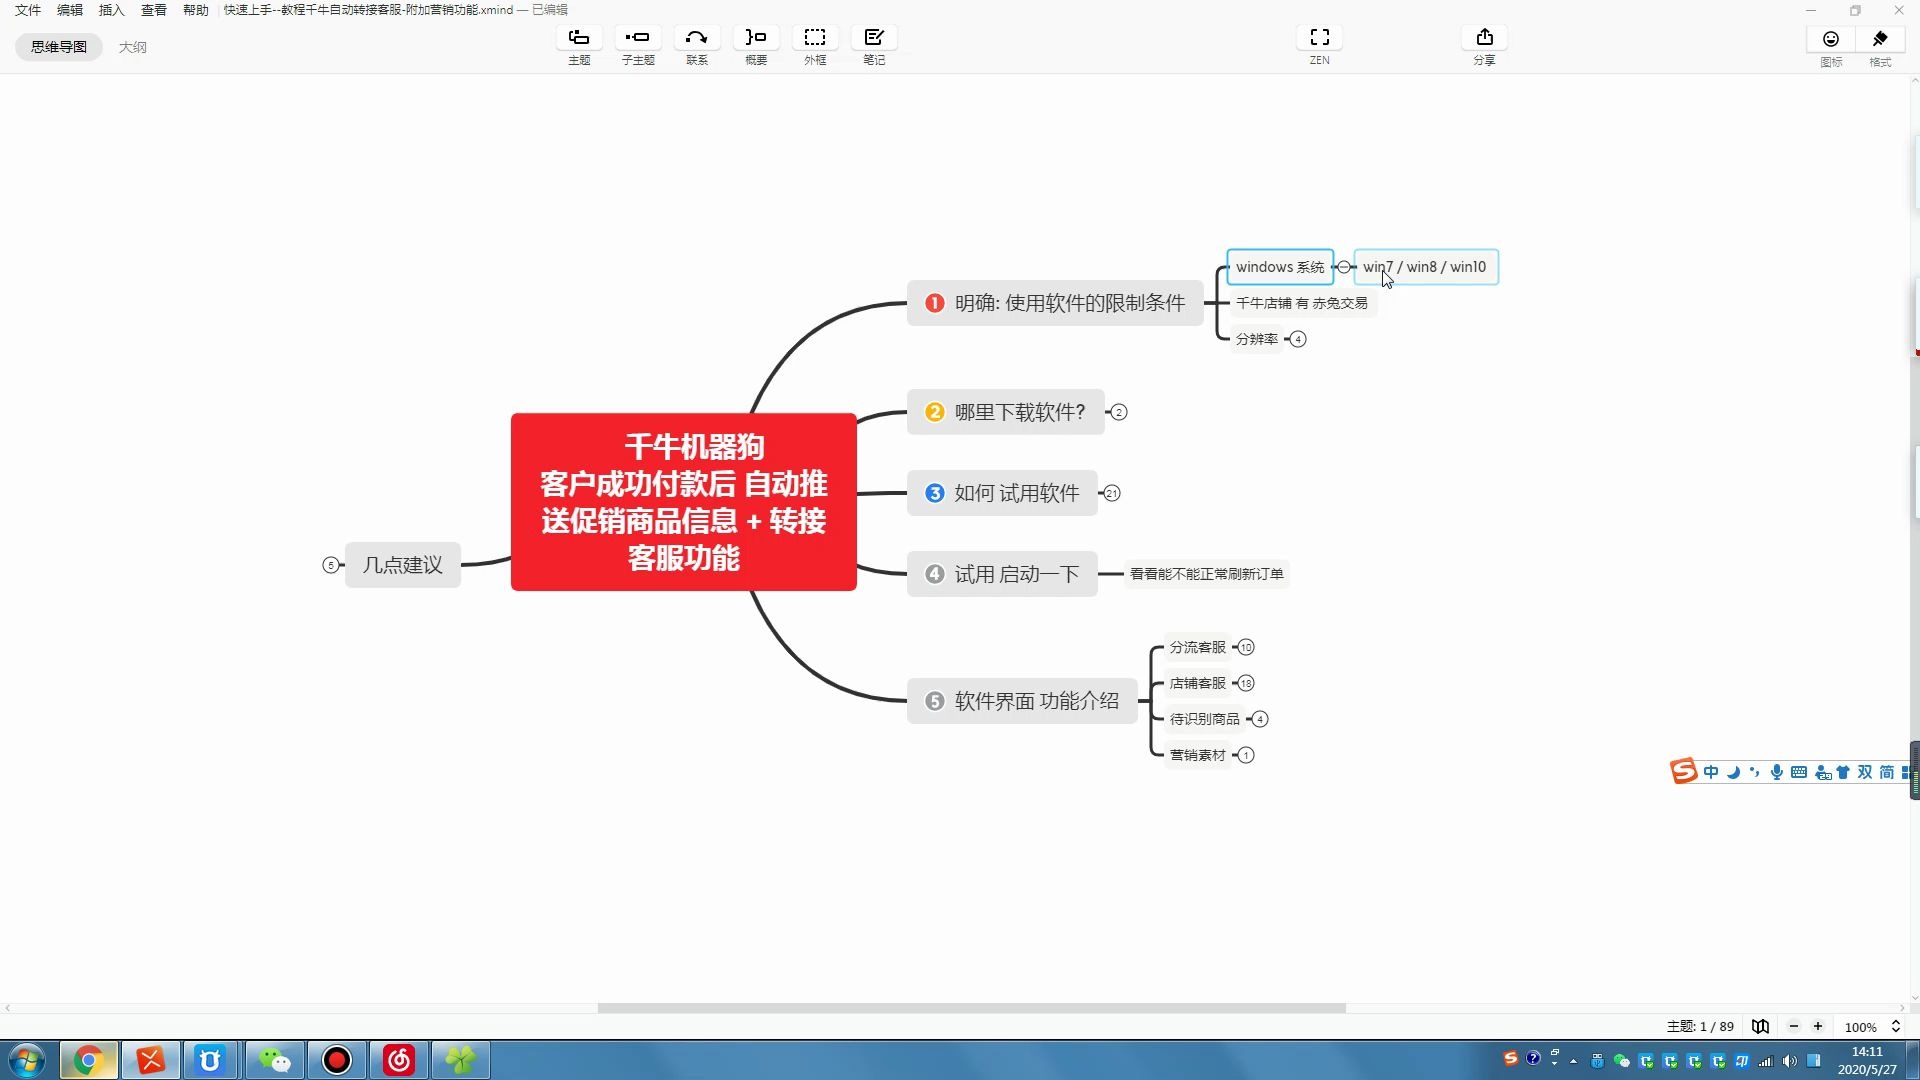
Task: Click the 分流客服 tree item
Action: click(x=1196, y=646)
